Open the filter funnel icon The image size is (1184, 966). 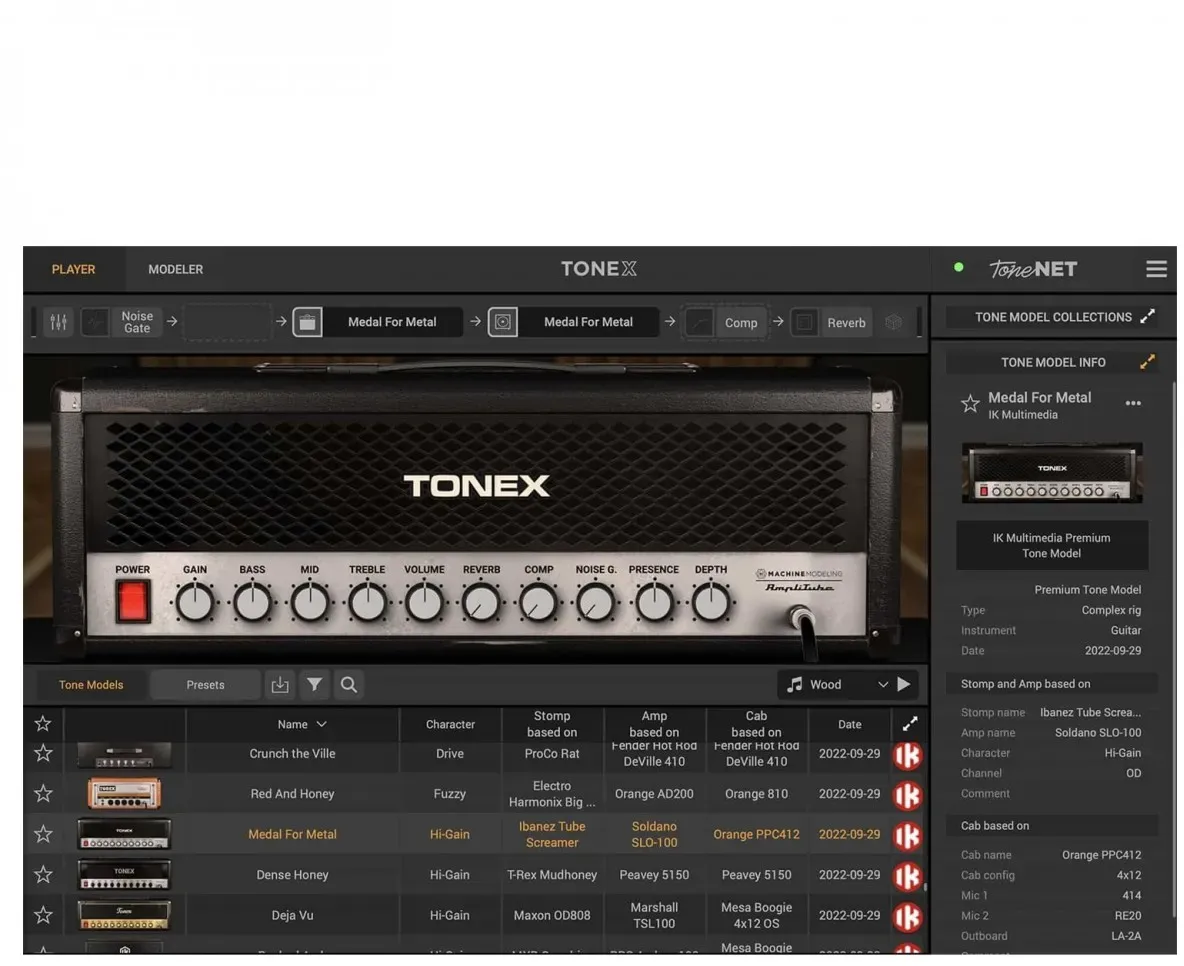[315, 685]
